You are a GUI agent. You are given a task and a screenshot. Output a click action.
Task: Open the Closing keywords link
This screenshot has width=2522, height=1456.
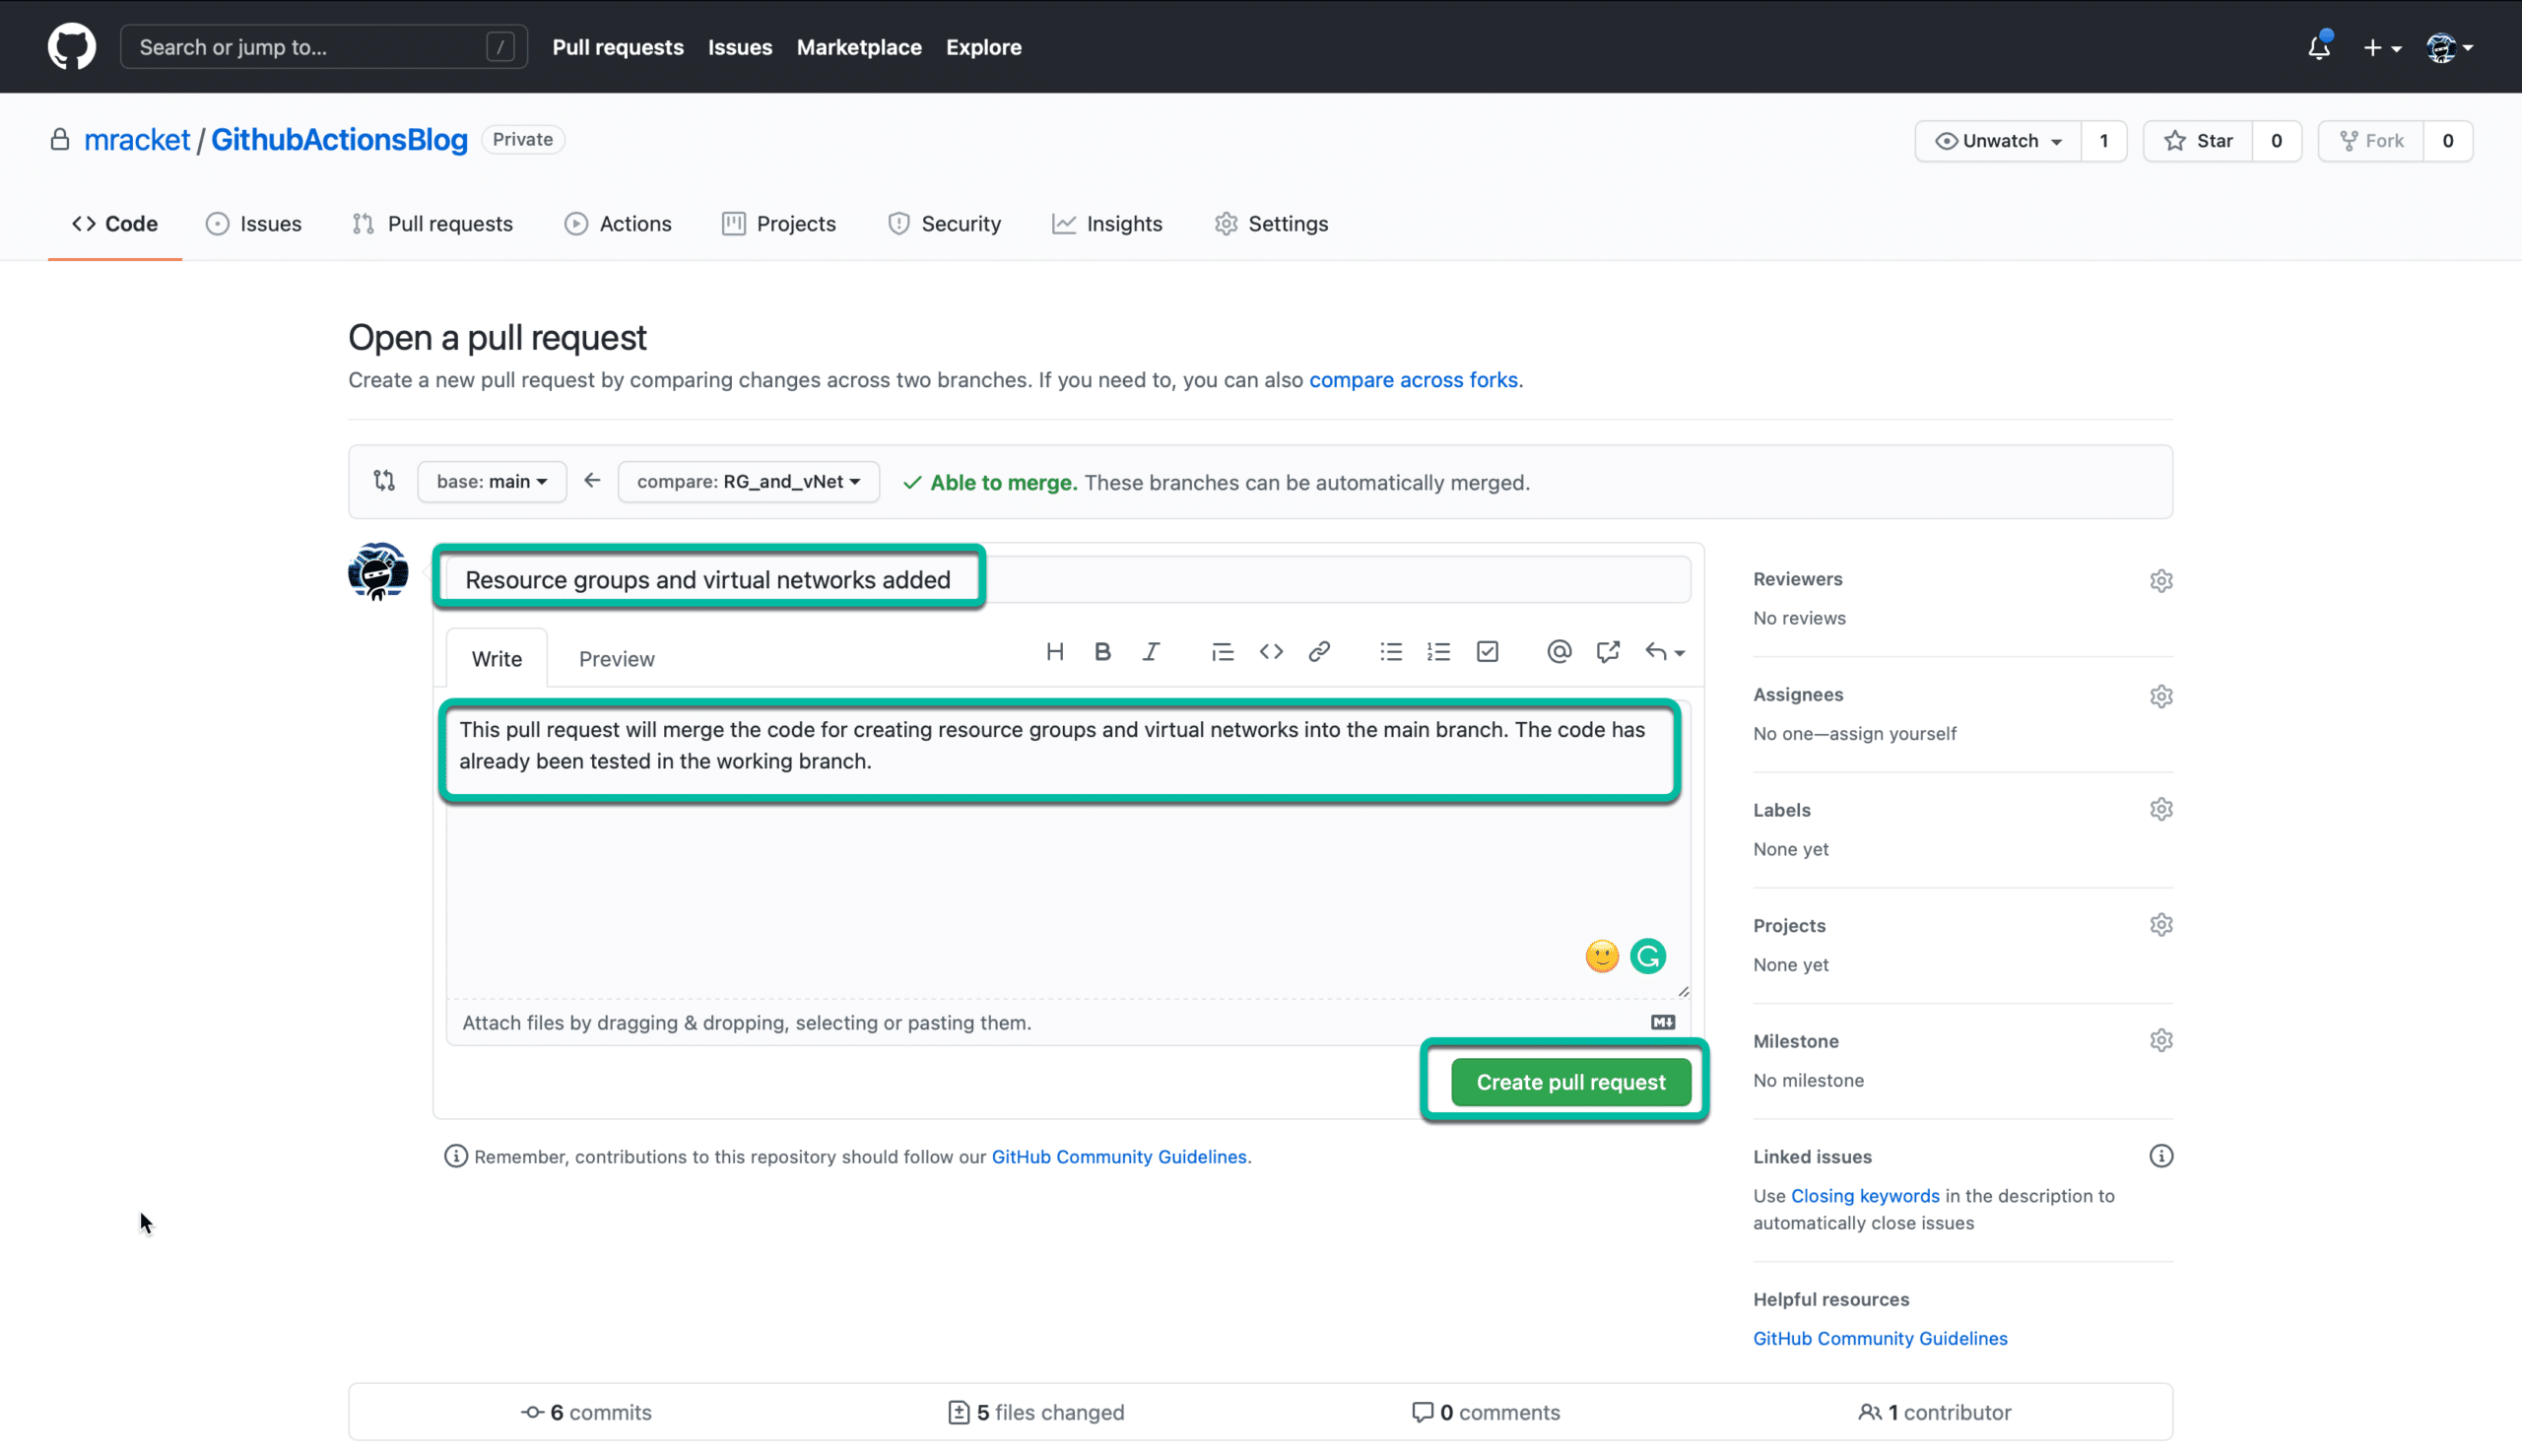[1865, 1196]
